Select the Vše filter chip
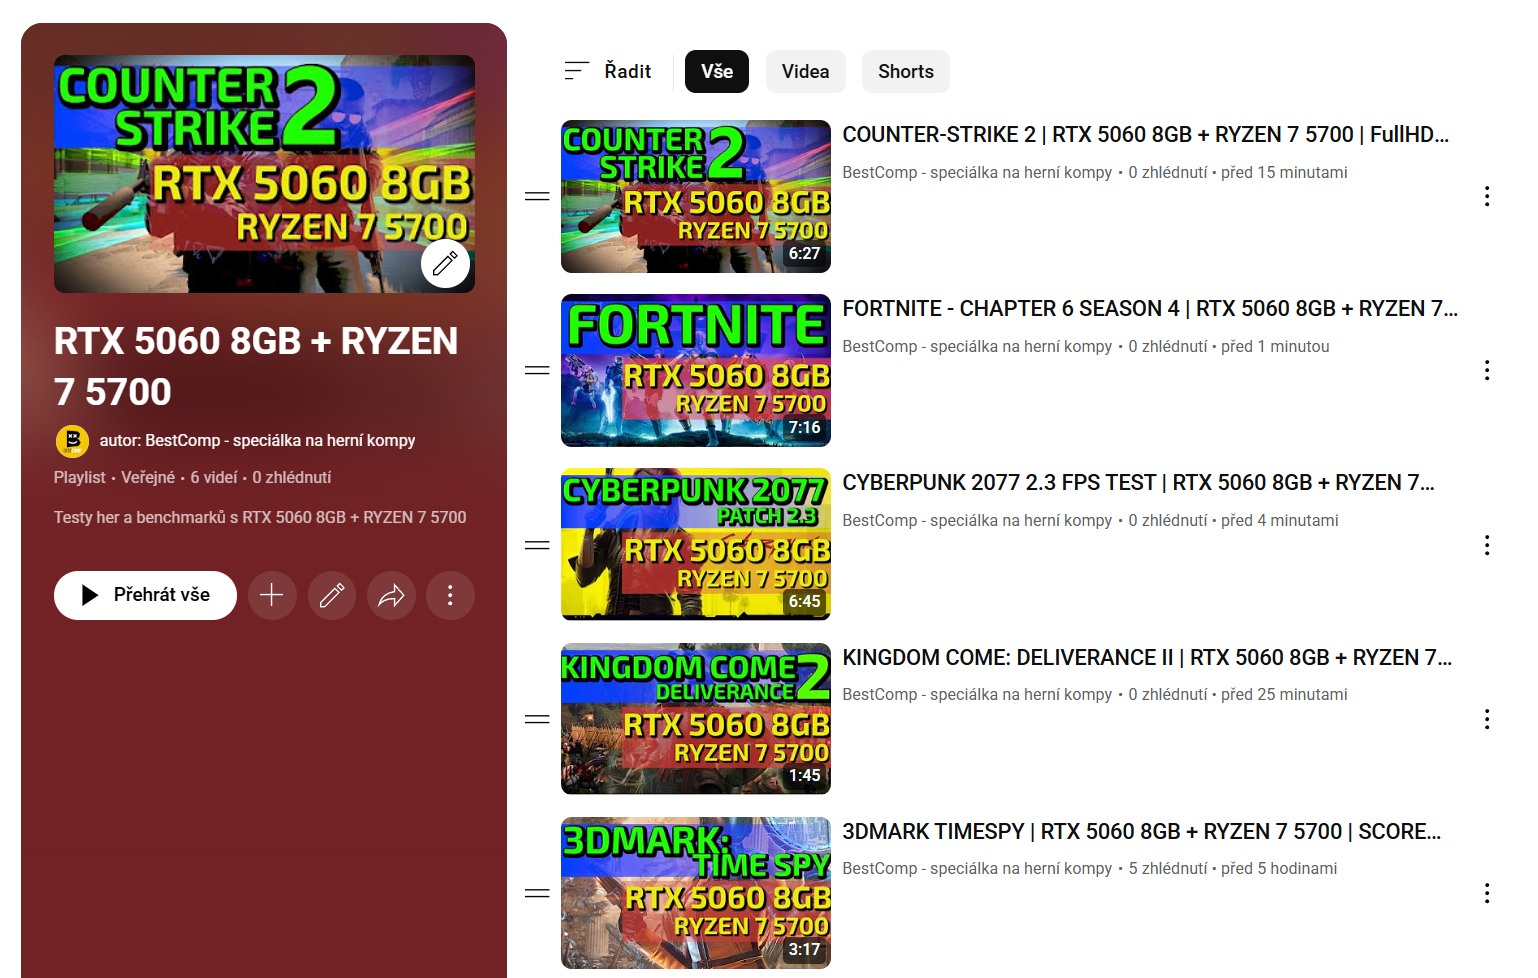1538x978 pixels. pyautogui.click(x=717, y=71)
